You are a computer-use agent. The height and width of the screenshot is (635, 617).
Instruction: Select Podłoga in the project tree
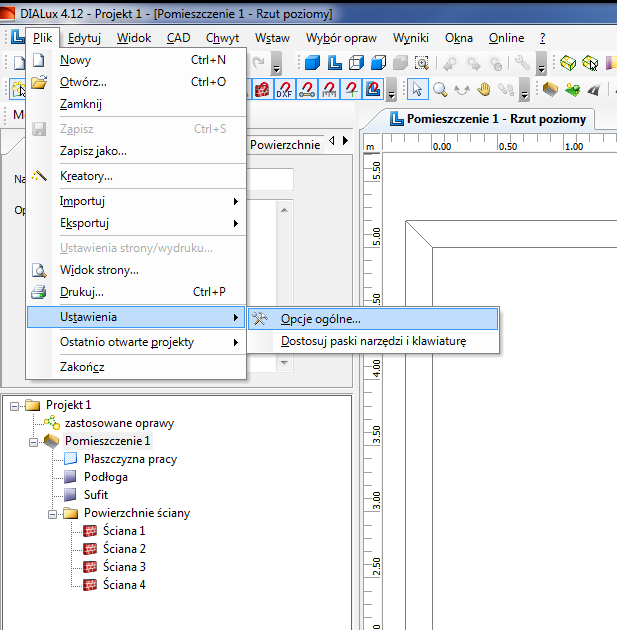coord(106,477)
